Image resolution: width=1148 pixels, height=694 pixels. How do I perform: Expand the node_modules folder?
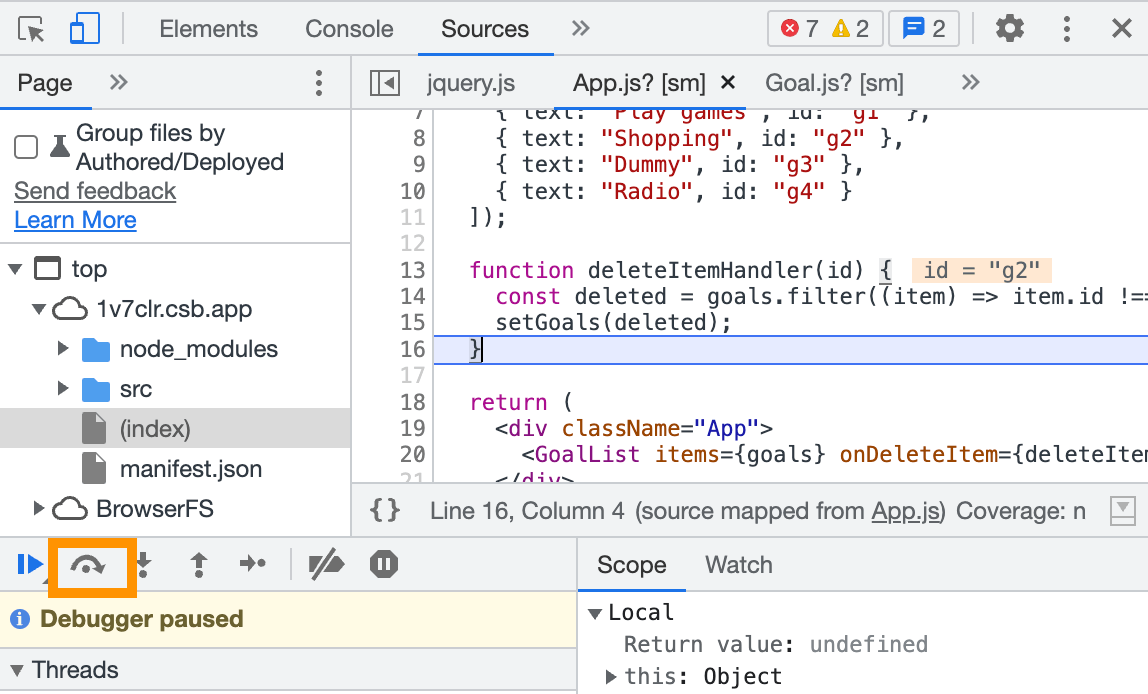(63, 348)
